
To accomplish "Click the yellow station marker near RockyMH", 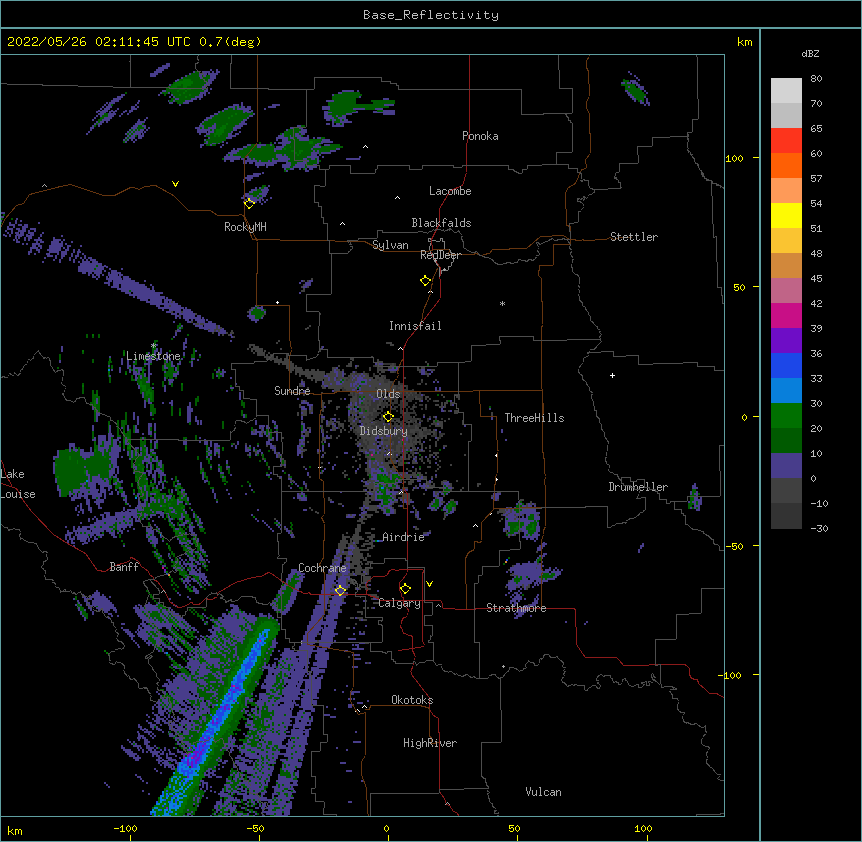I will (249, 203).
